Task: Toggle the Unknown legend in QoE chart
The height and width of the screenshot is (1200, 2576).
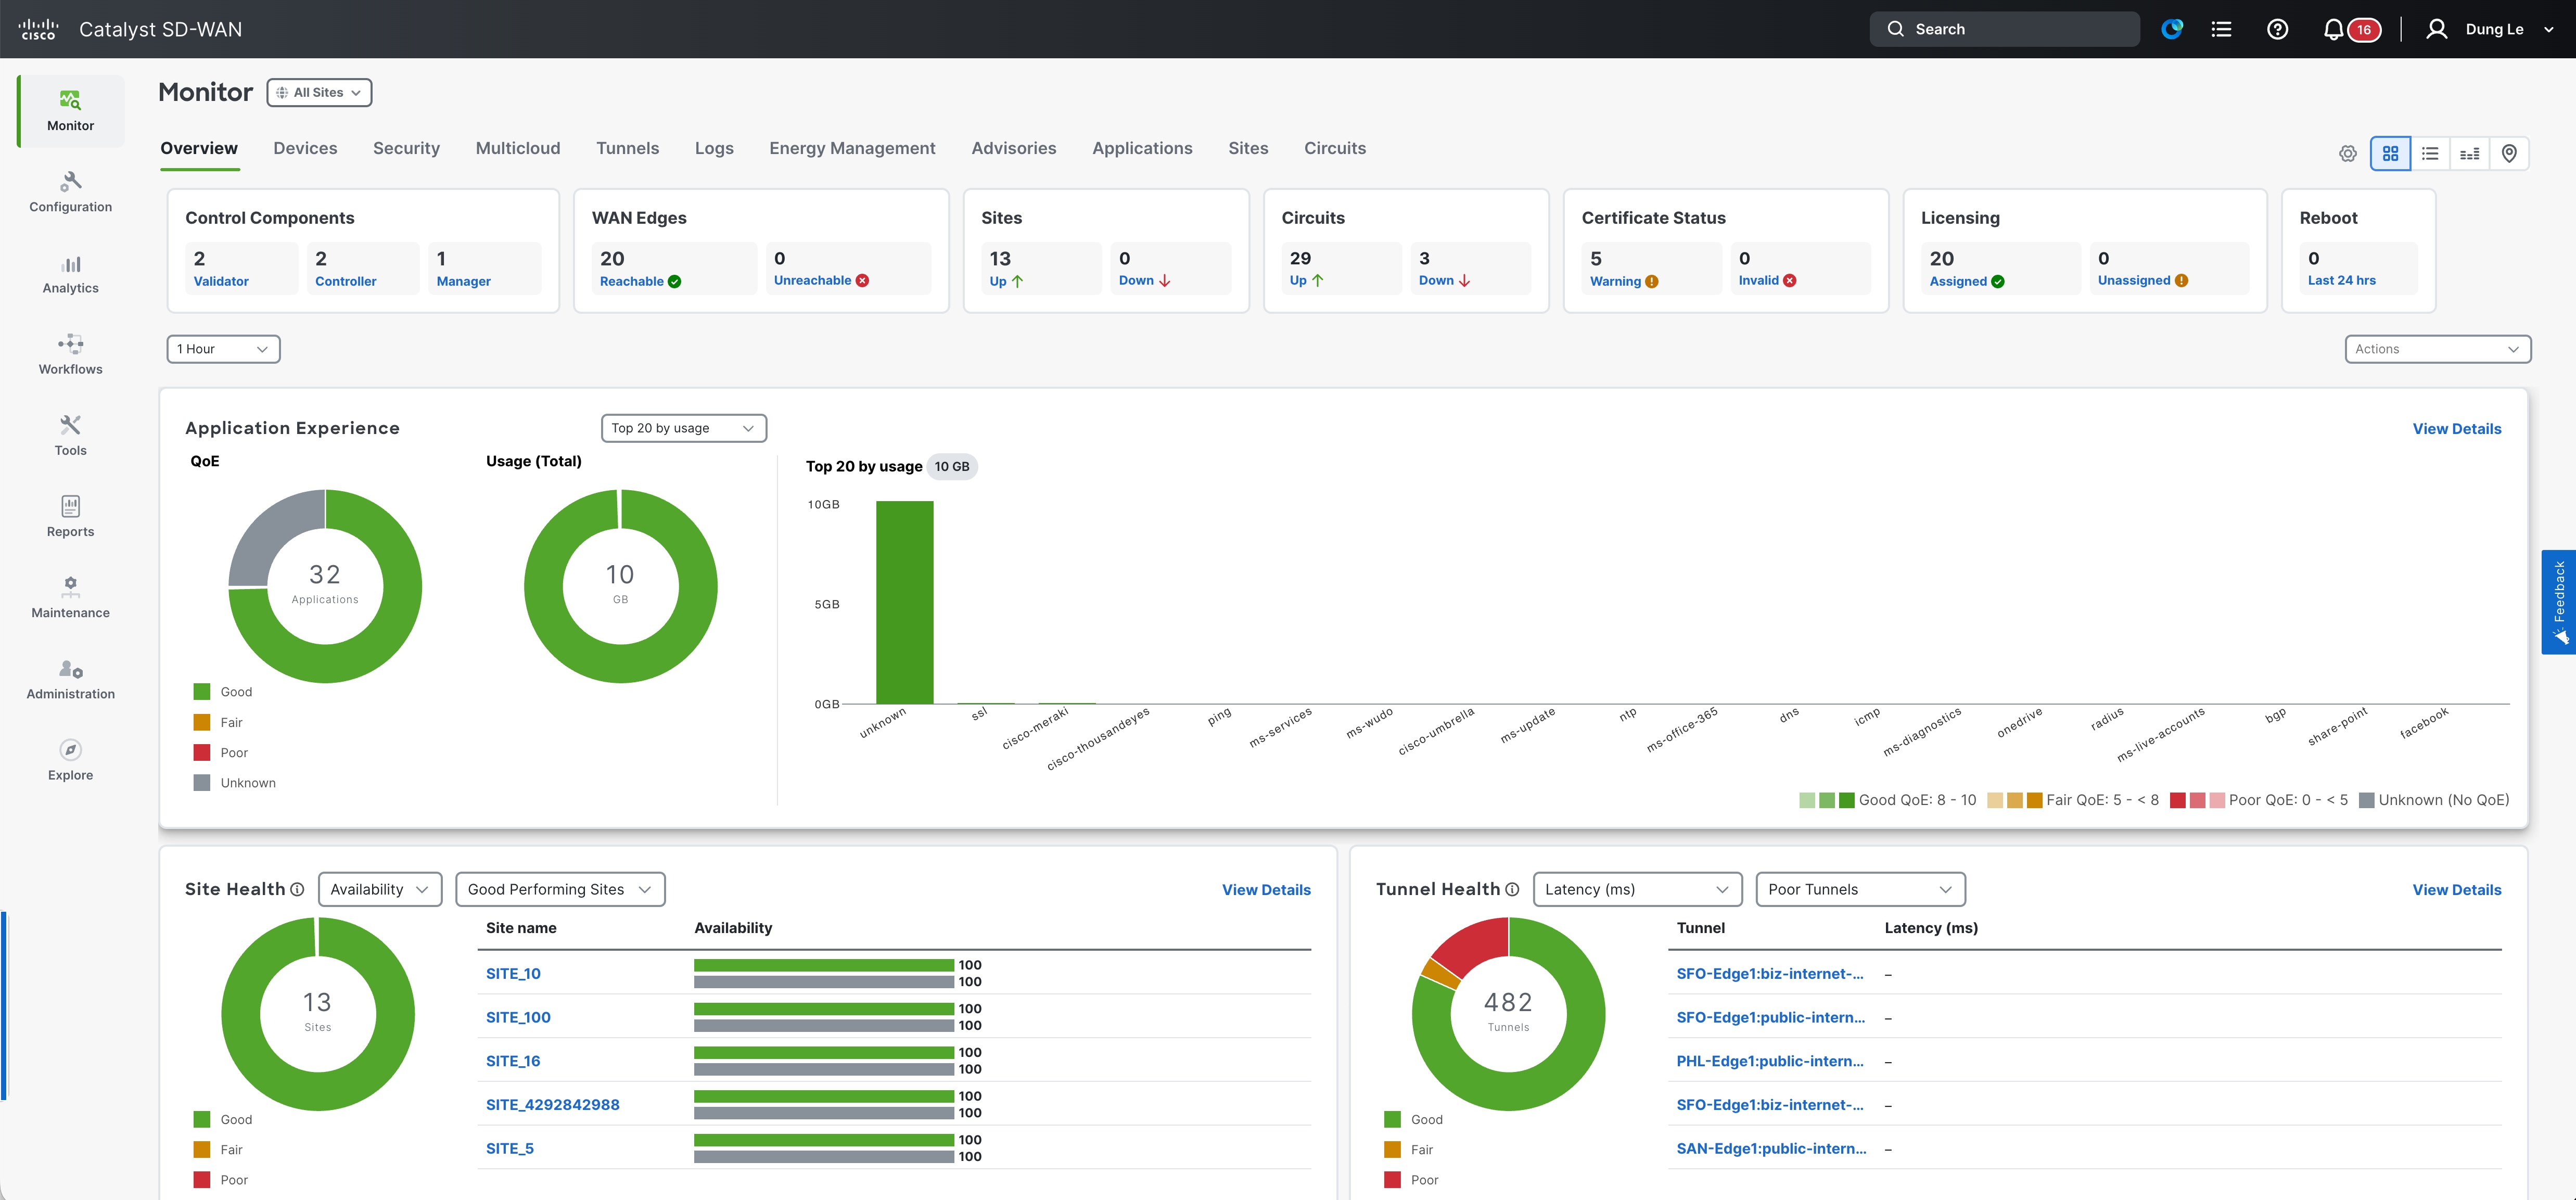Action: click(x=235, y=783)
